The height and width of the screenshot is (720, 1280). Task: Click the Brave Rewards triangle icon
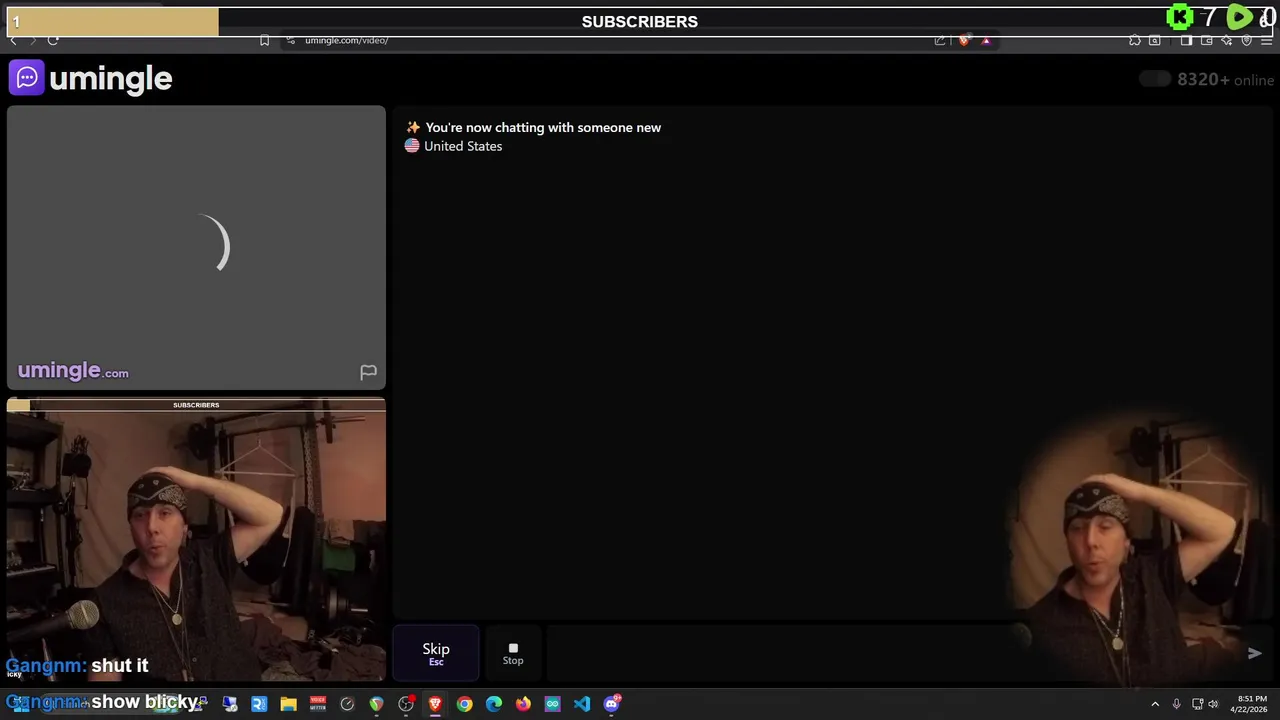[986, 40]
